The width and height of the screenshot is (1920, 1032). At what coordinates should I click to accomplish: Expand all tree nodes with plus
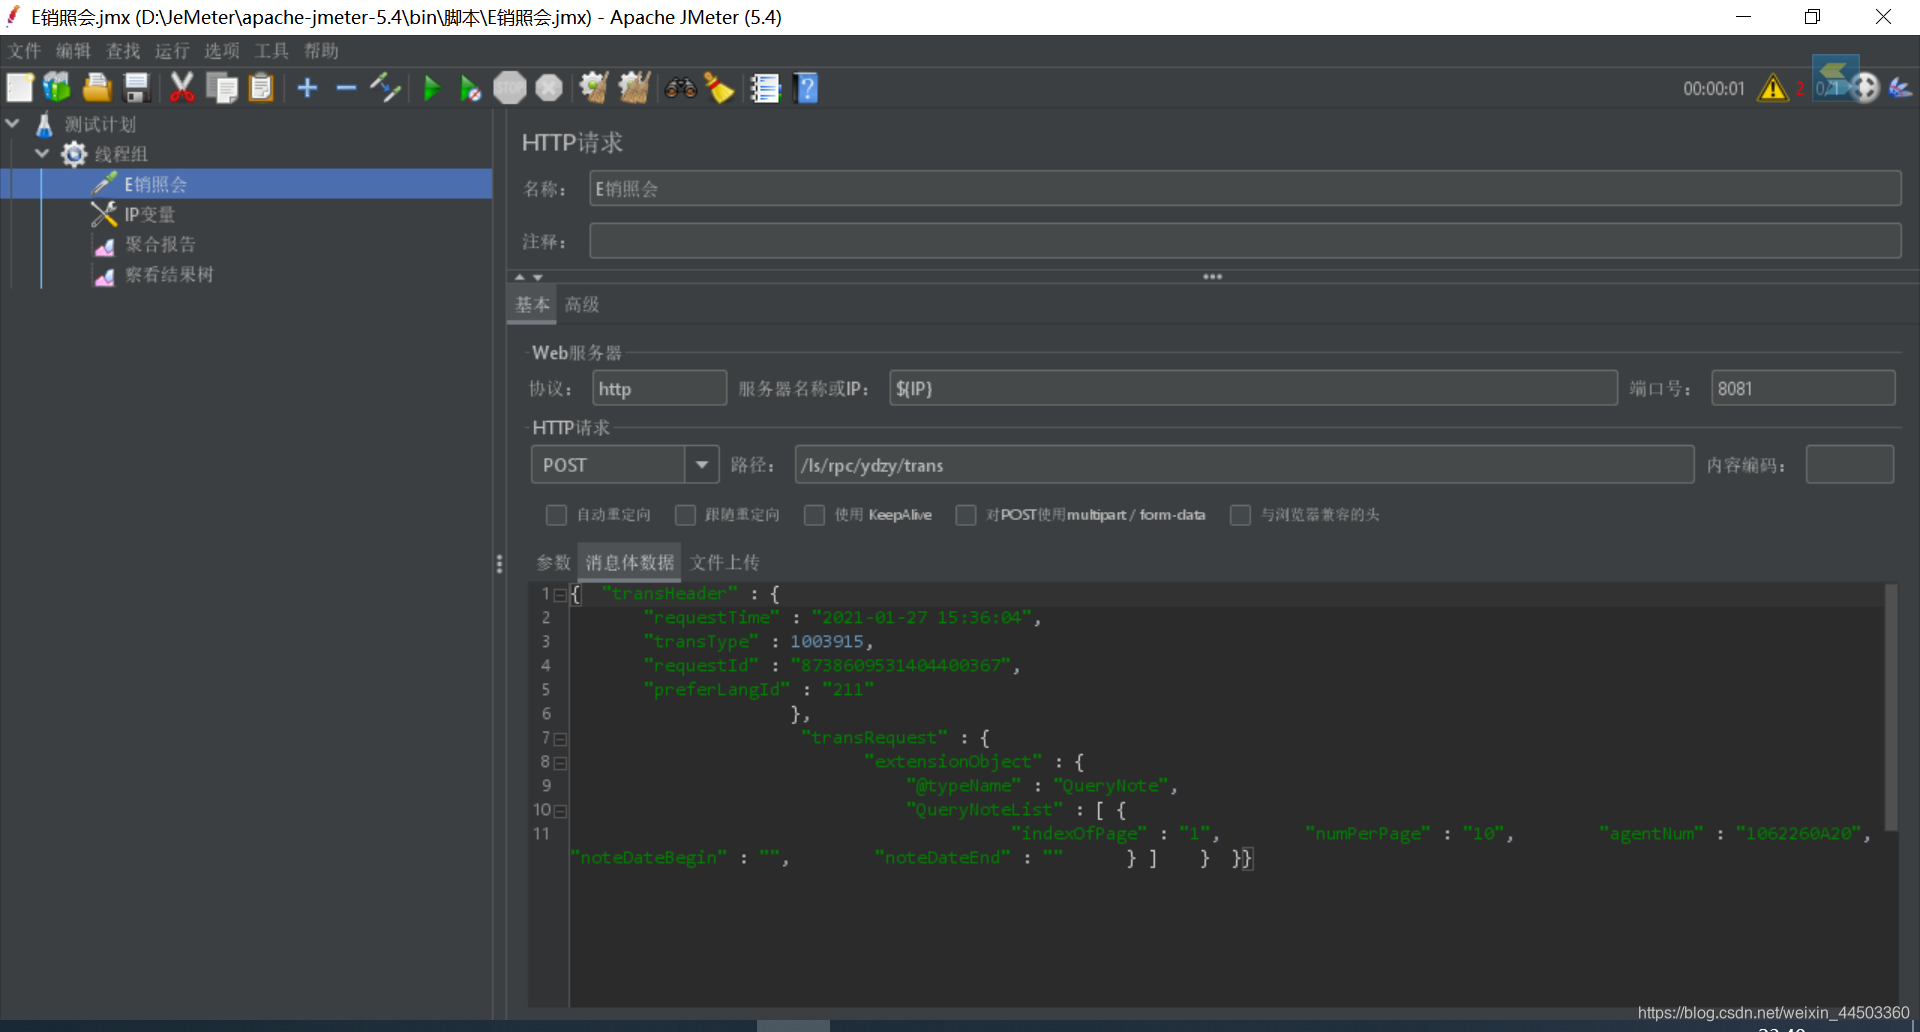coord(307,88)
